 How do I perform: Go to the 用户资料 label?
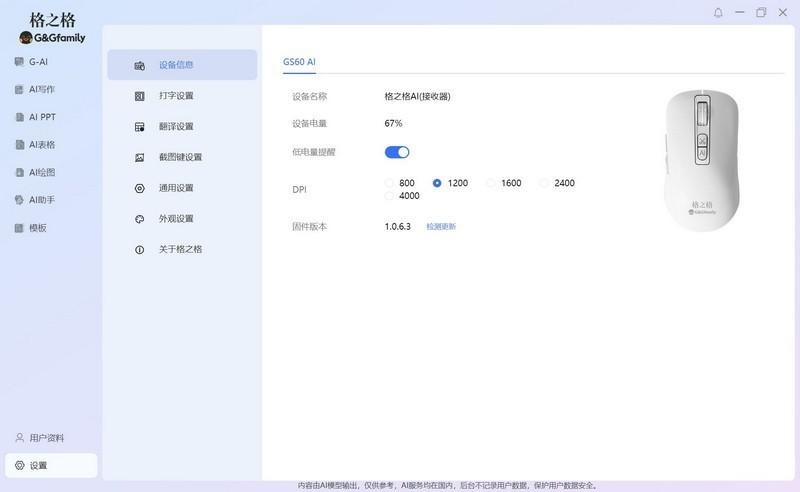click(46, 438)
